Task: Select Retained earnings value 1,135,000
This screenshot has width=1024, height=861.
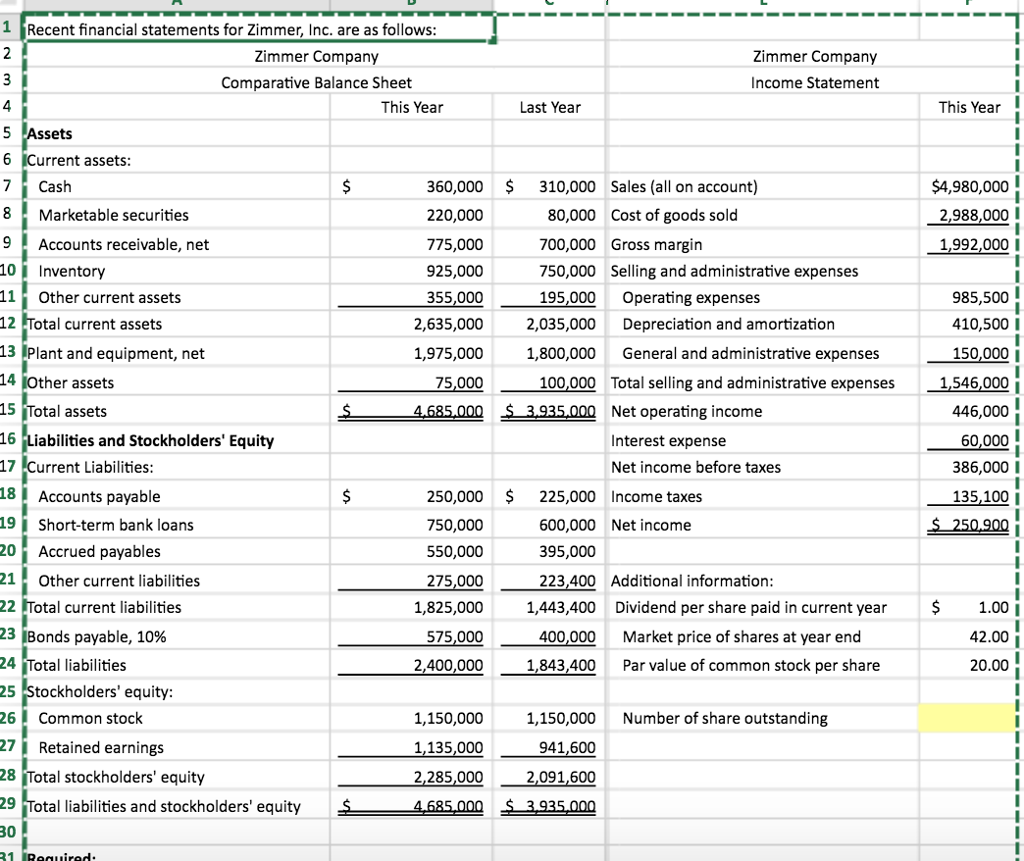Action: point(448,747)
